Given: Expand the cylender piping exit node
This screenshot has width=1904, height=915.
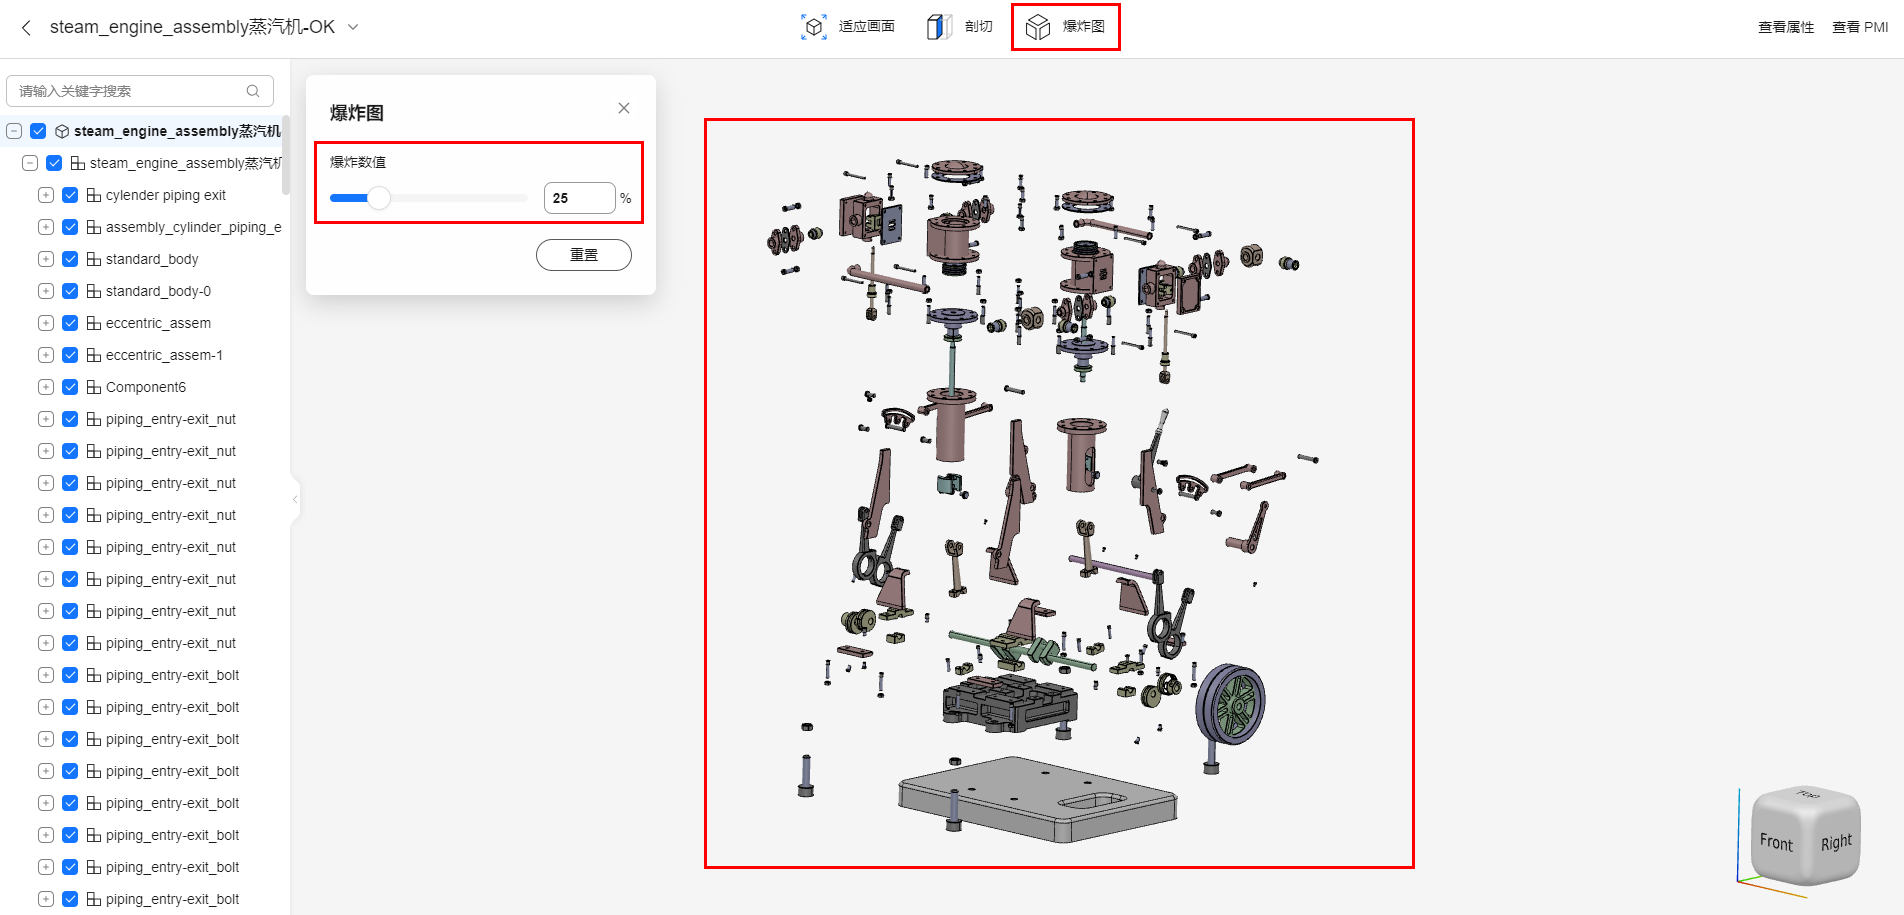Looking at the screenshot, I should tap(46, 195).
